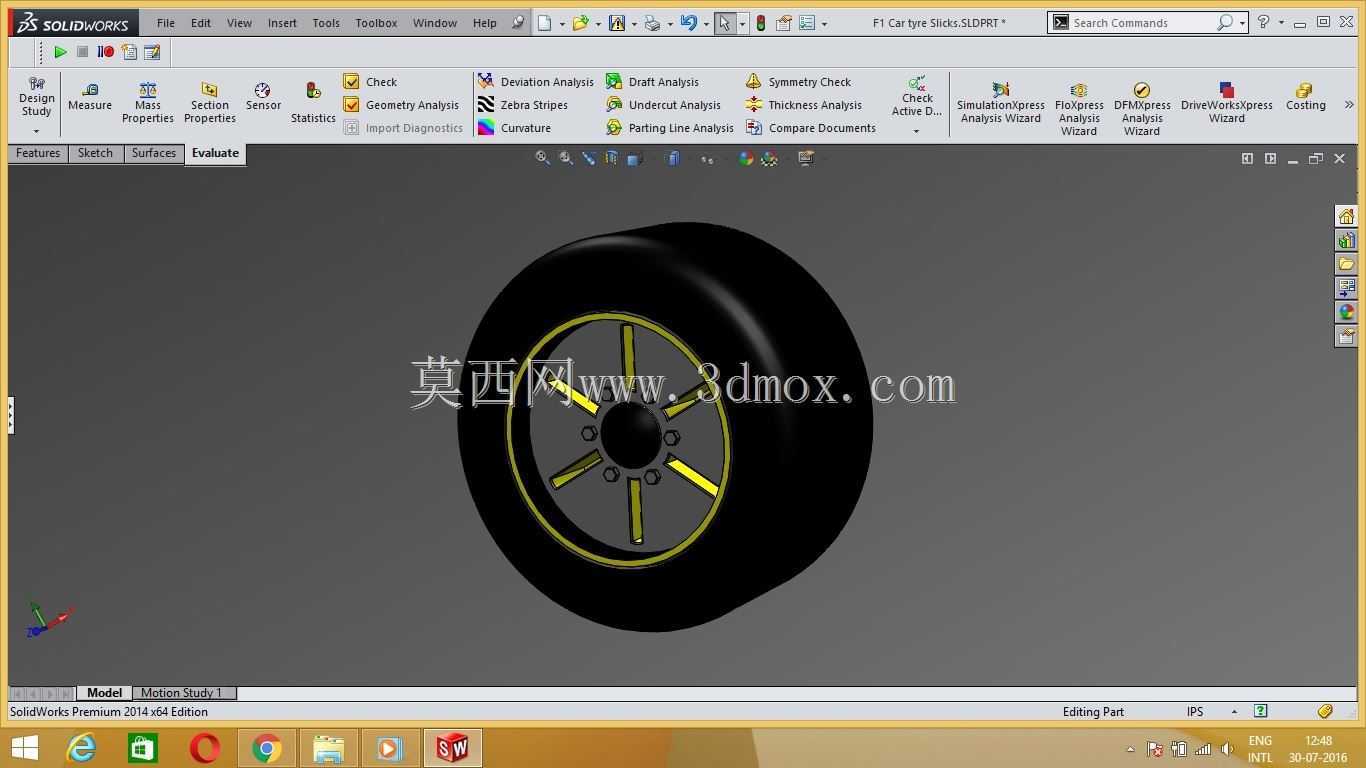The image size is (1366, 768).
Task: Open the Costing tool
Action: click(1305, 97)
